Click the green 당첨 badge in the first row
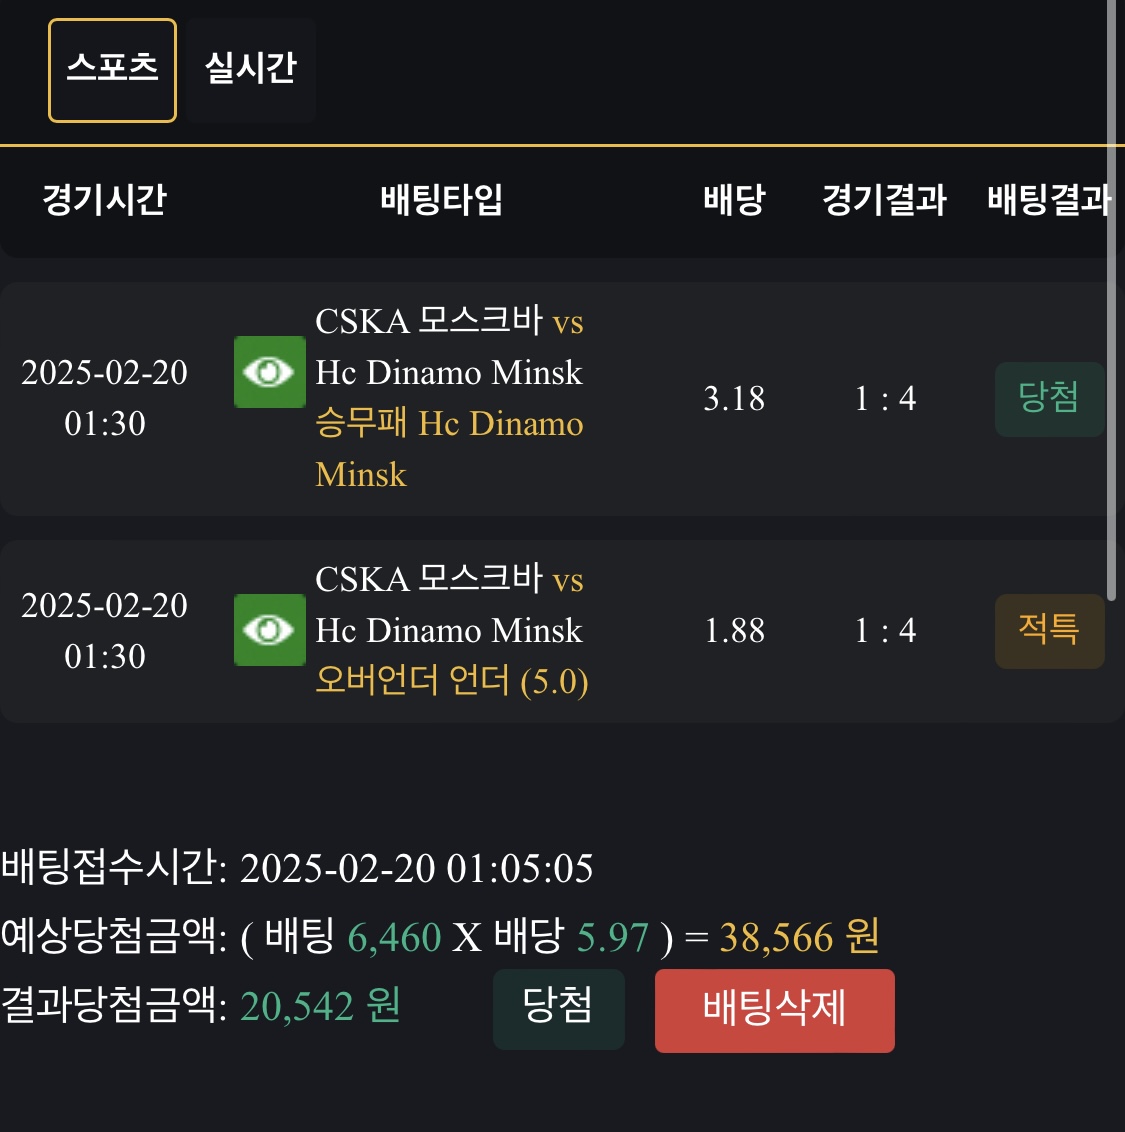This screenshot has width=1125, height=1132. tap(1048, 399)
